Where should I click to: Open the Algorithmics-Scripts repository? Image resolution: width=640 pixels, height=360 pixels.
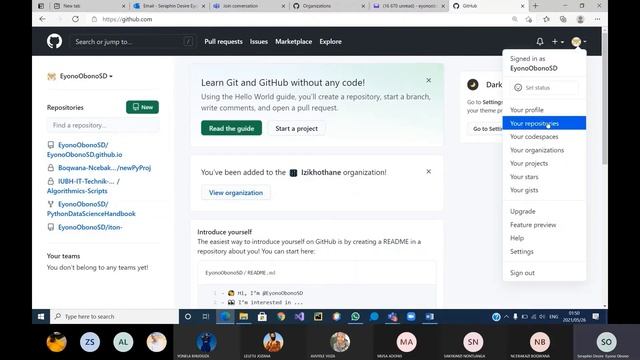click(x=84, y=186)
